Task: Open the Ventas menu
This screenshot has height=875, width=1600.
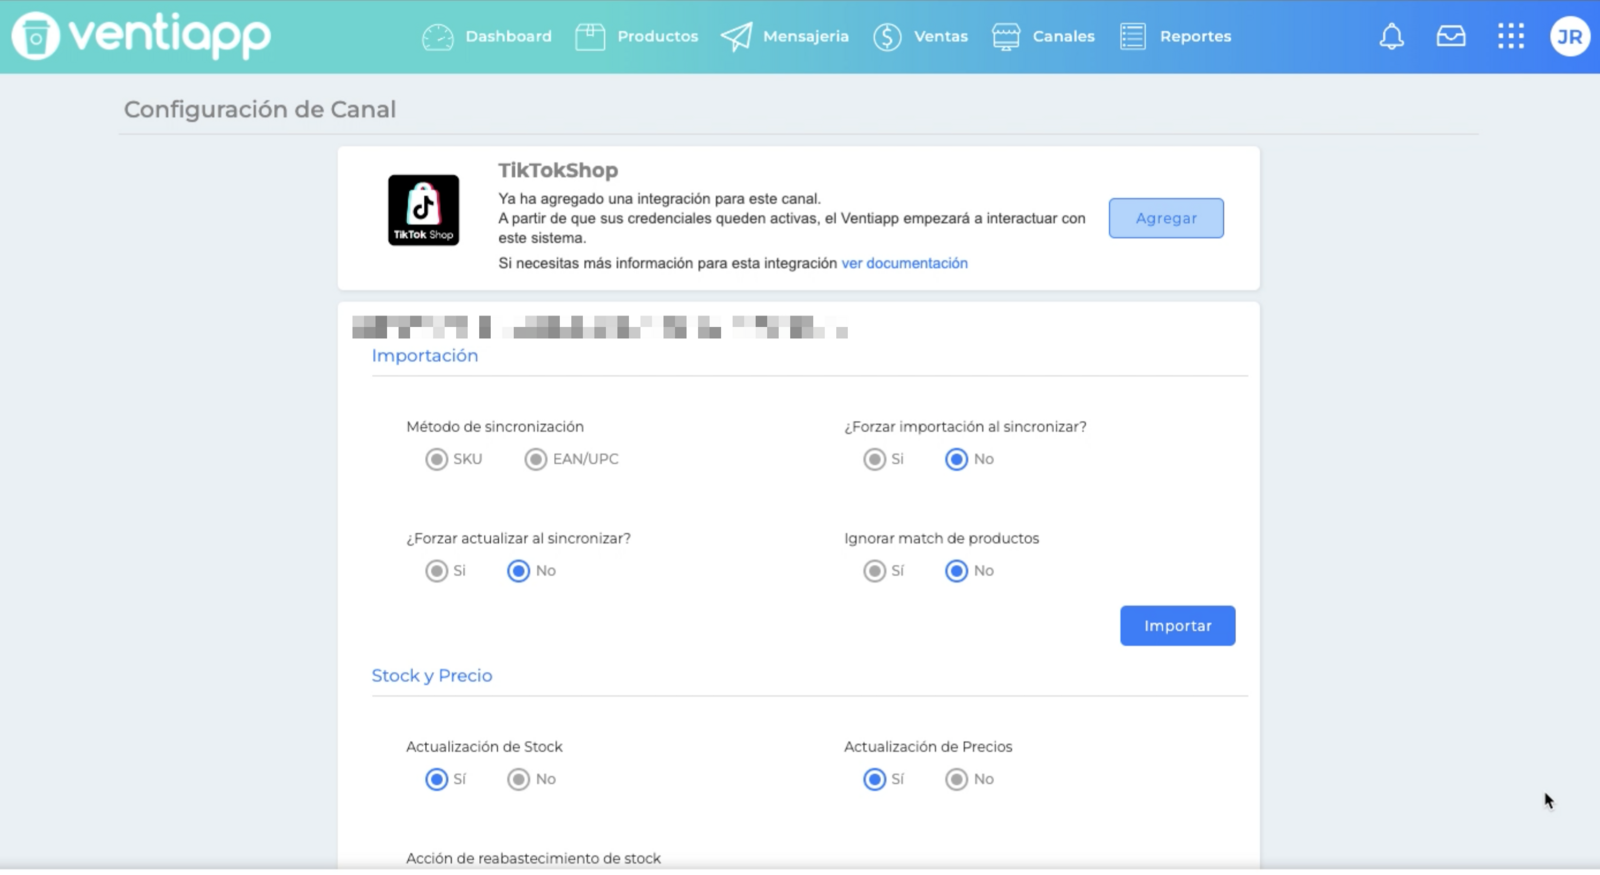Action: pyautogui.click(x=941, y=37)
